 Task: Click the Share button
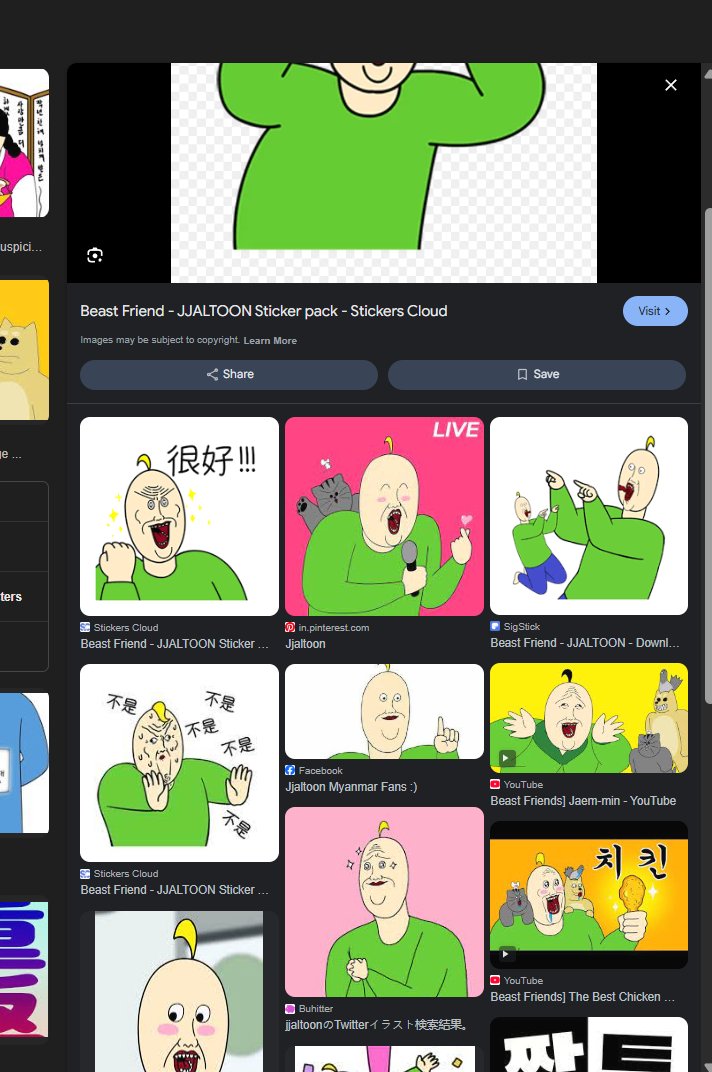point(229,375)
